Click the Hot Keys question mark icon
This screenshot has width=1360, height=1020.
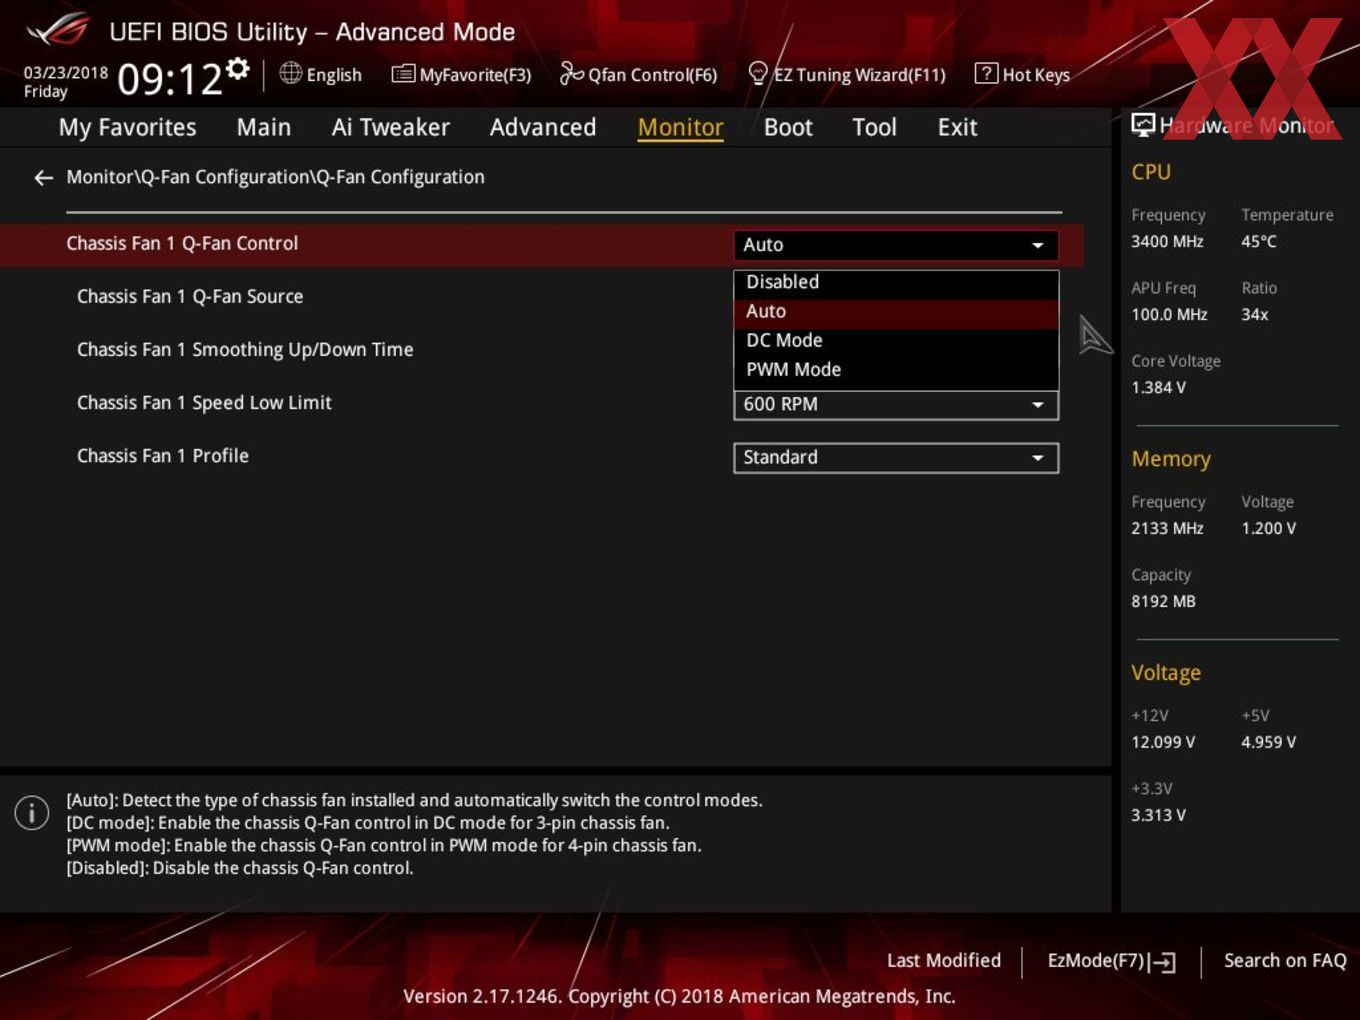point(986,73)
